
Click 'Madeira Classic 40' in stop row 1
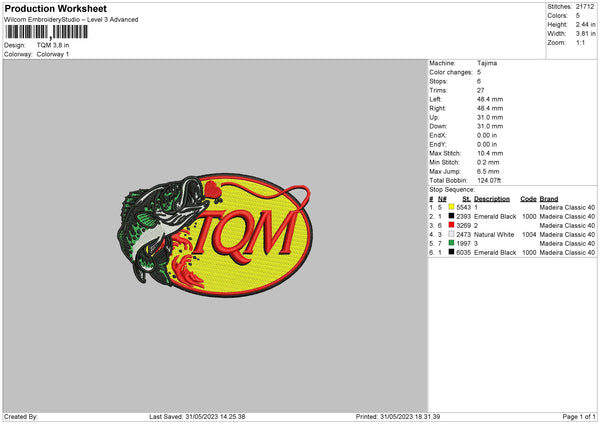click(567, 207)
